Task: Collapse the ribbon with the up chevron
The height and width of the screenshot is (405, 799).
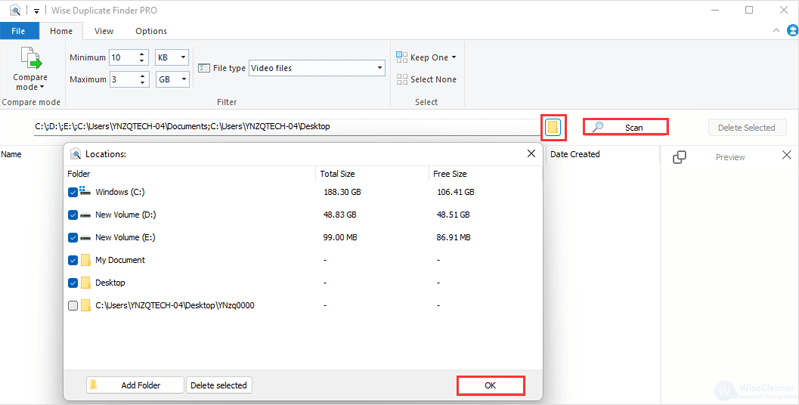Action: click(x=776, y=31)
